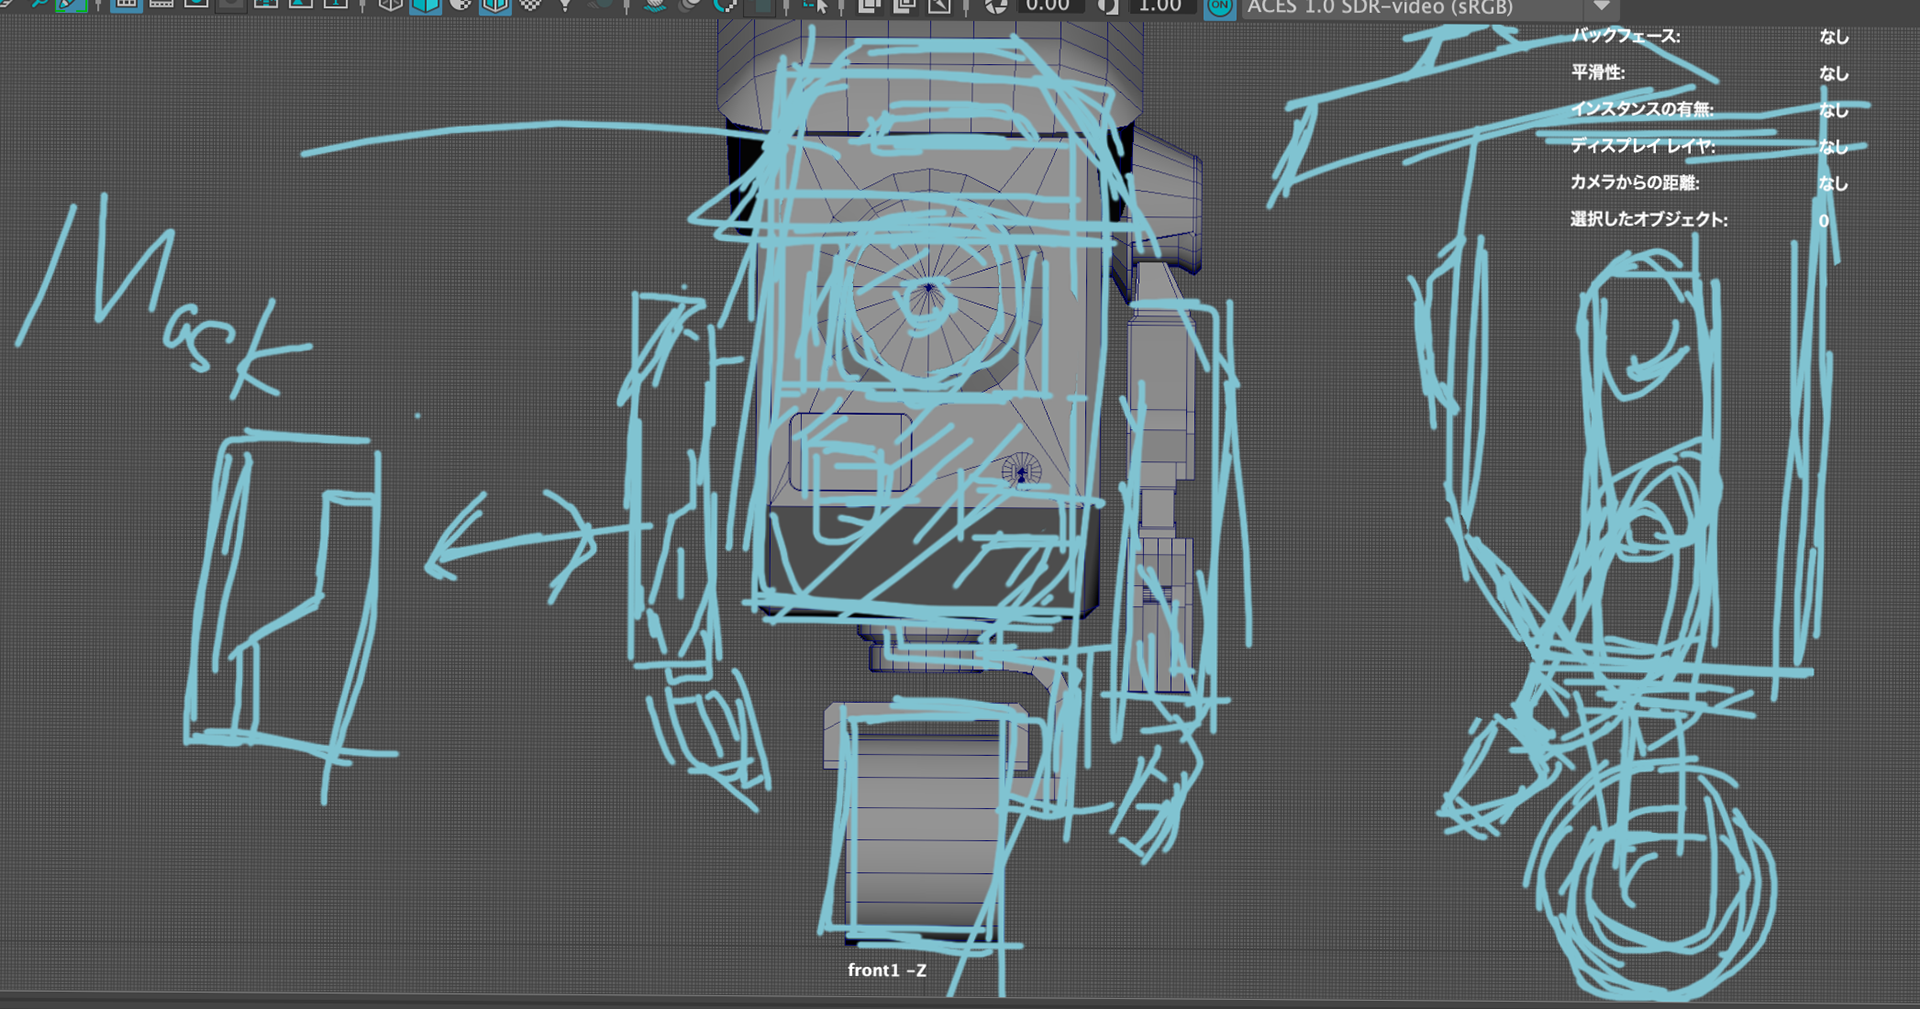This screenshot has width=1920, height=1009.
Task: Toggle wireframe on shaded display
Action: pyautogui.click(x=495, y=5)
